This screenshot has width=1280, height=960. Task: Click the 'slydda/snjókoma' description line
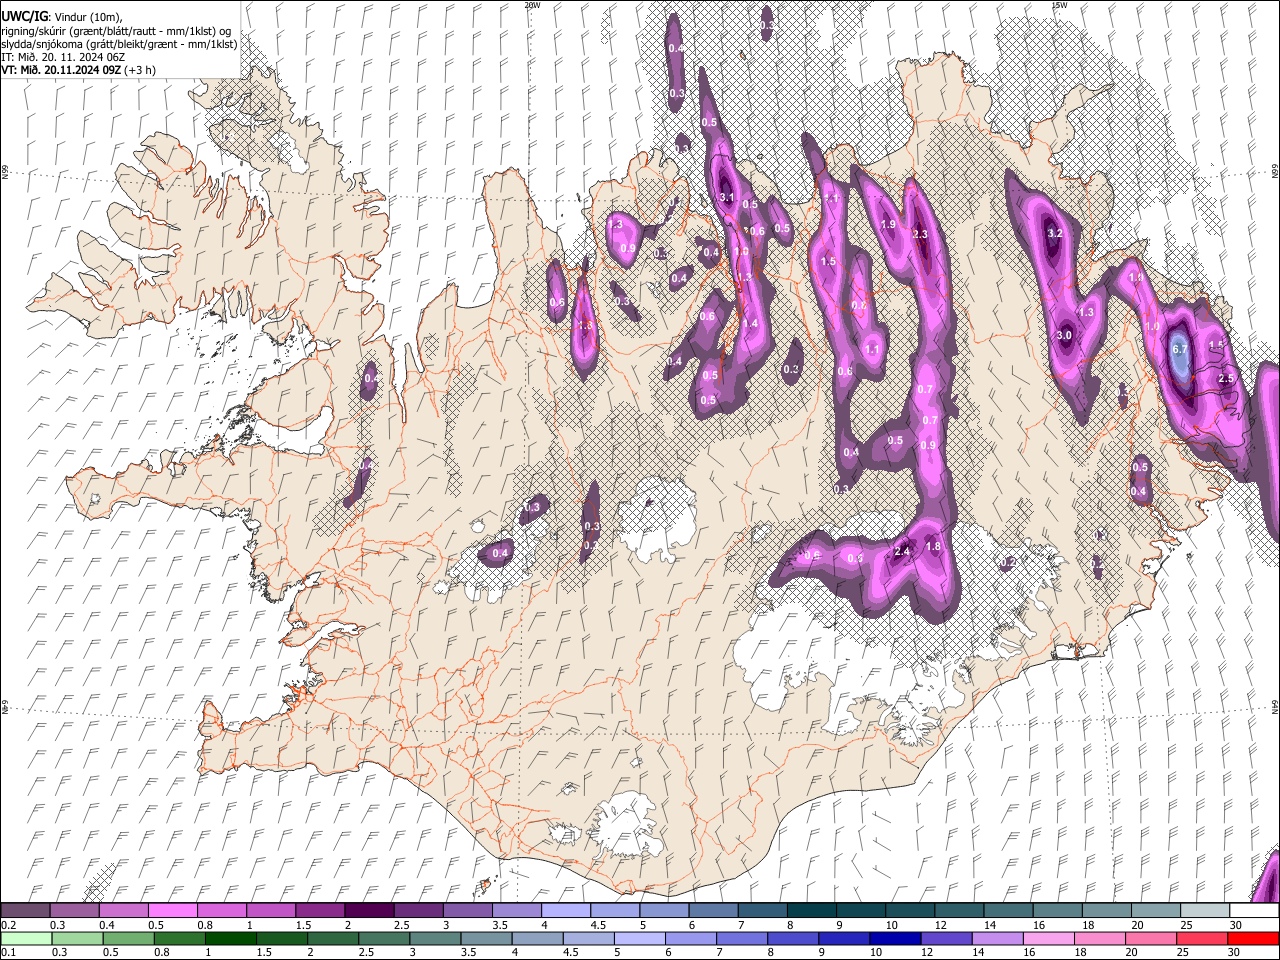(x=119, y=44)
